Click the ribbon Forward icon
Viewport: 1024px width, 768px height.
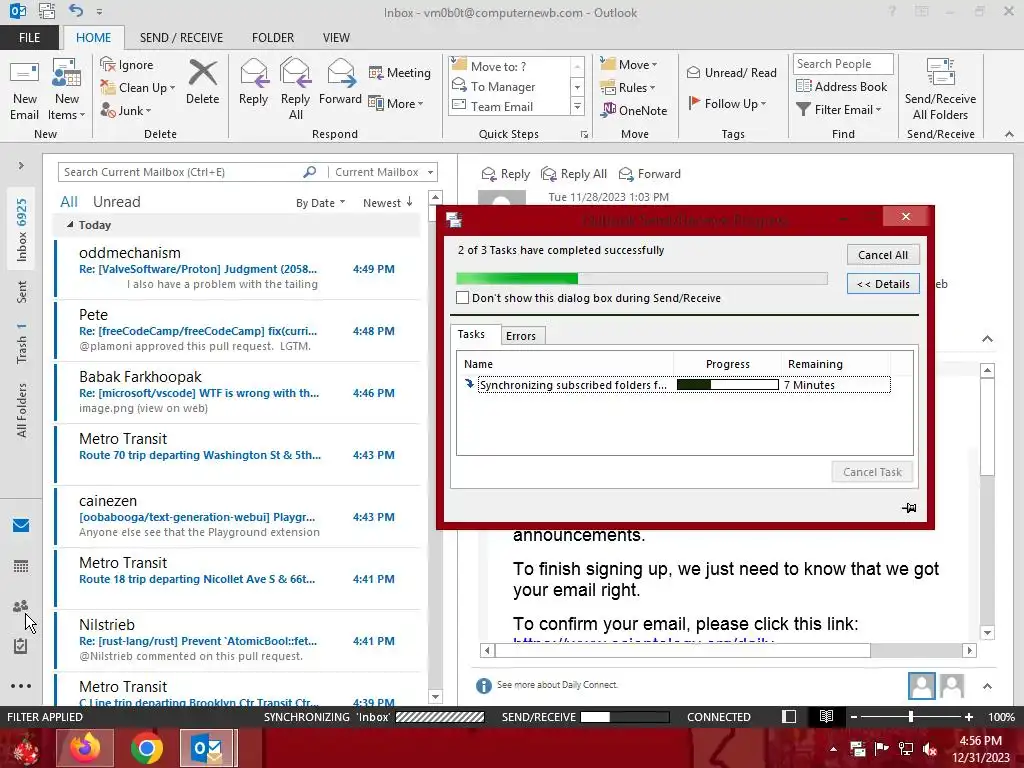340,82
